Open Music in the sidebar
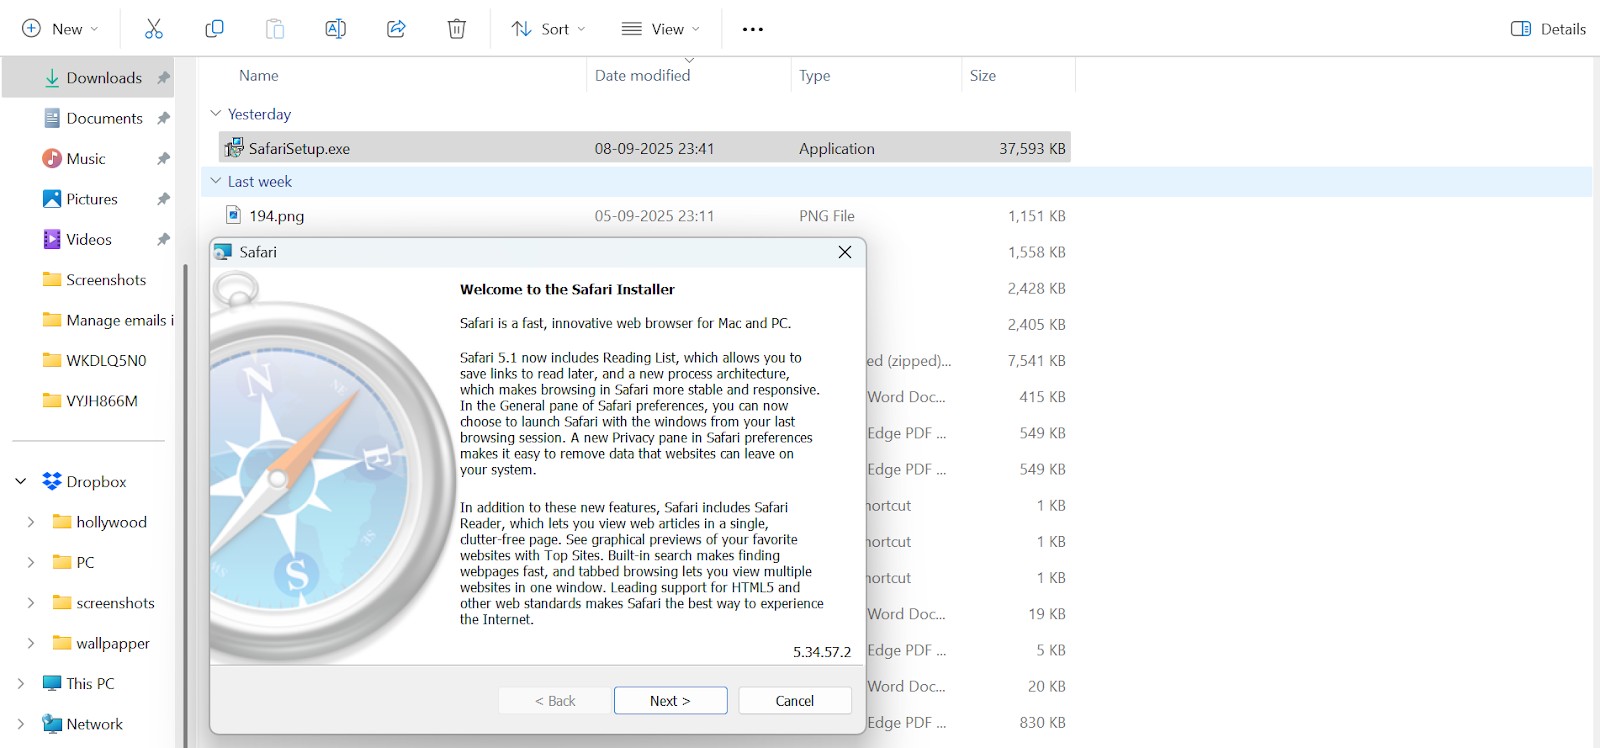1600x748 pixels. pyautogui.click(x=88, y=159)
